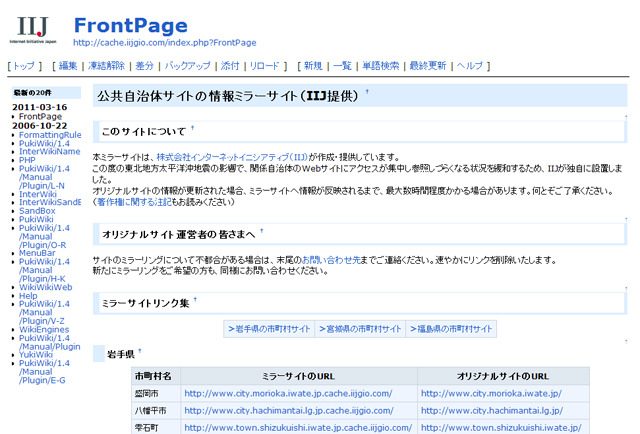Select 添付 attach option
This screenshot has width=640, height=434.
(x=230, y=66)
